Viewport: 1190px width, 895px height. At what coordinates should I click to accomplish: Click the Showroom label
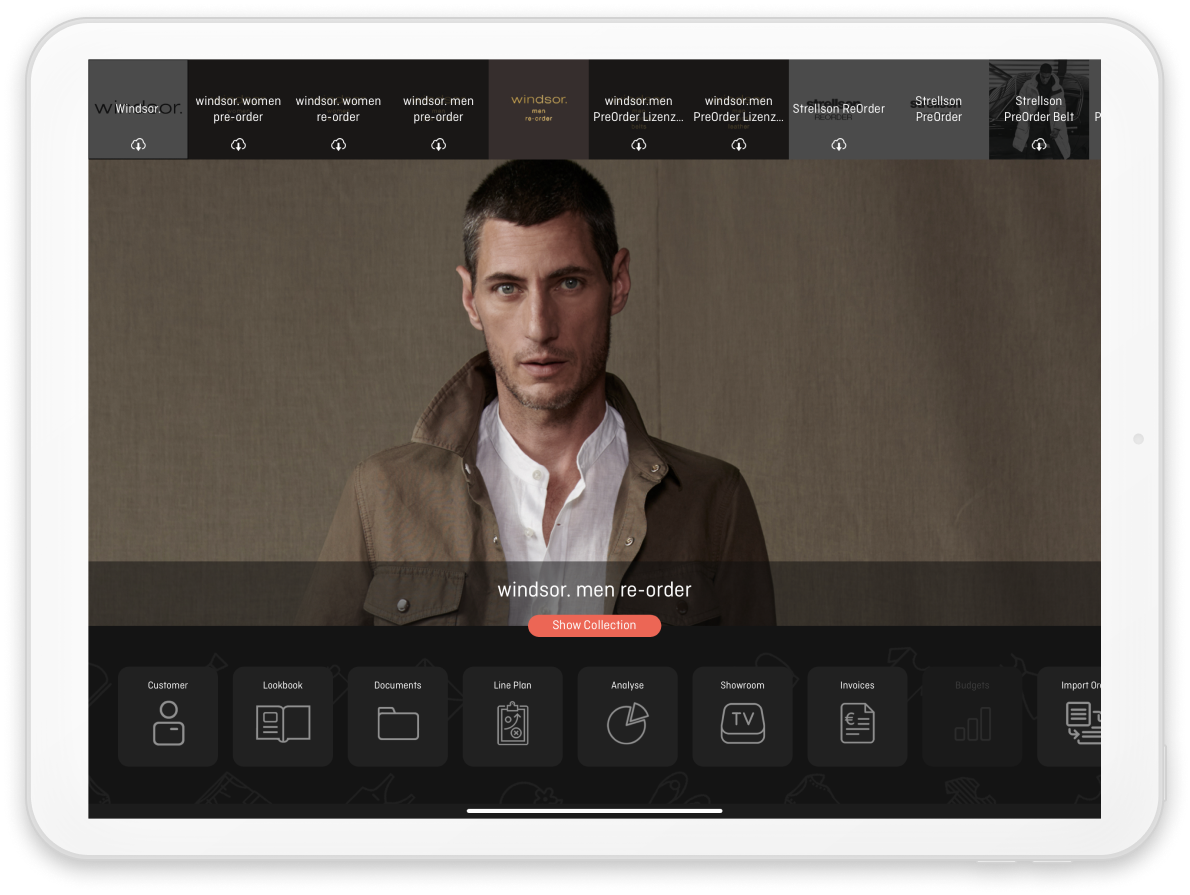click(x=742, y=685)
